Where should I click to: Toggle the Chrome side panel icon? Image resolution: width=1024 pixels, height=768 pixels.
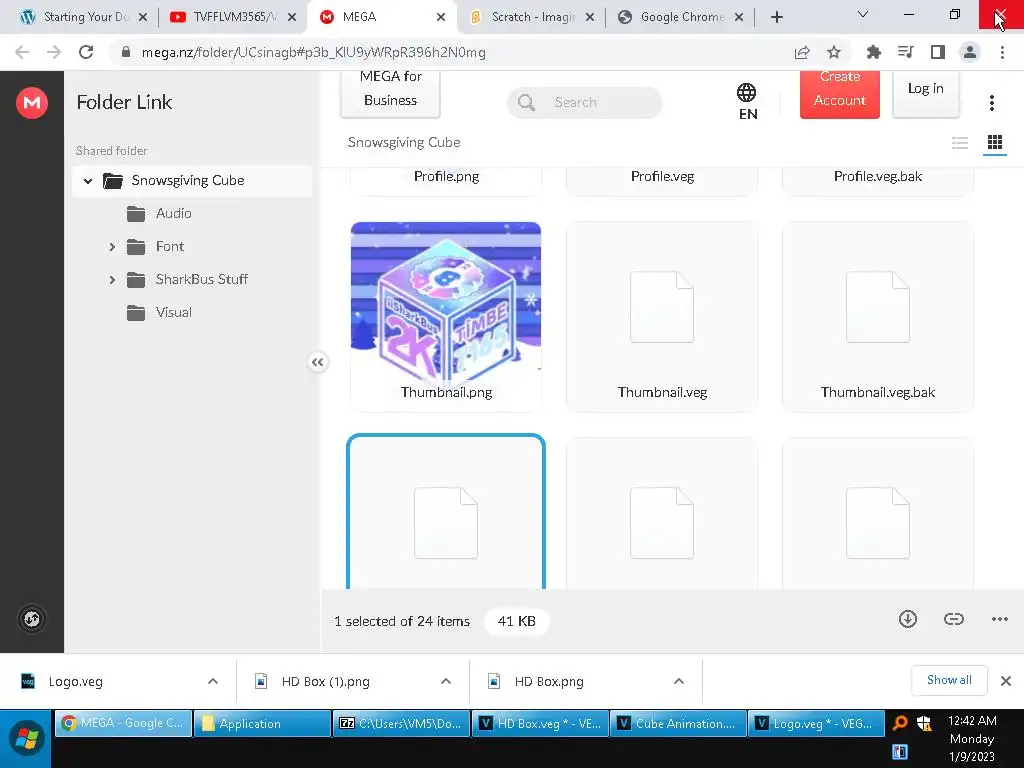[x=938, y=52]
